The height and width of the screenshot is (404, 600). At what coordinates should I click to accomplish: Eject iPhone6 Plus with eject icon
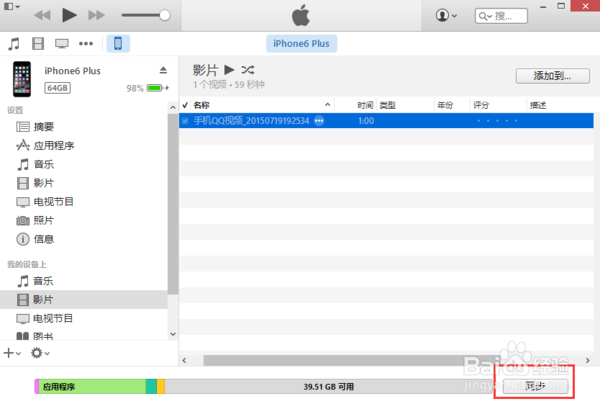[x=163, y=70]
